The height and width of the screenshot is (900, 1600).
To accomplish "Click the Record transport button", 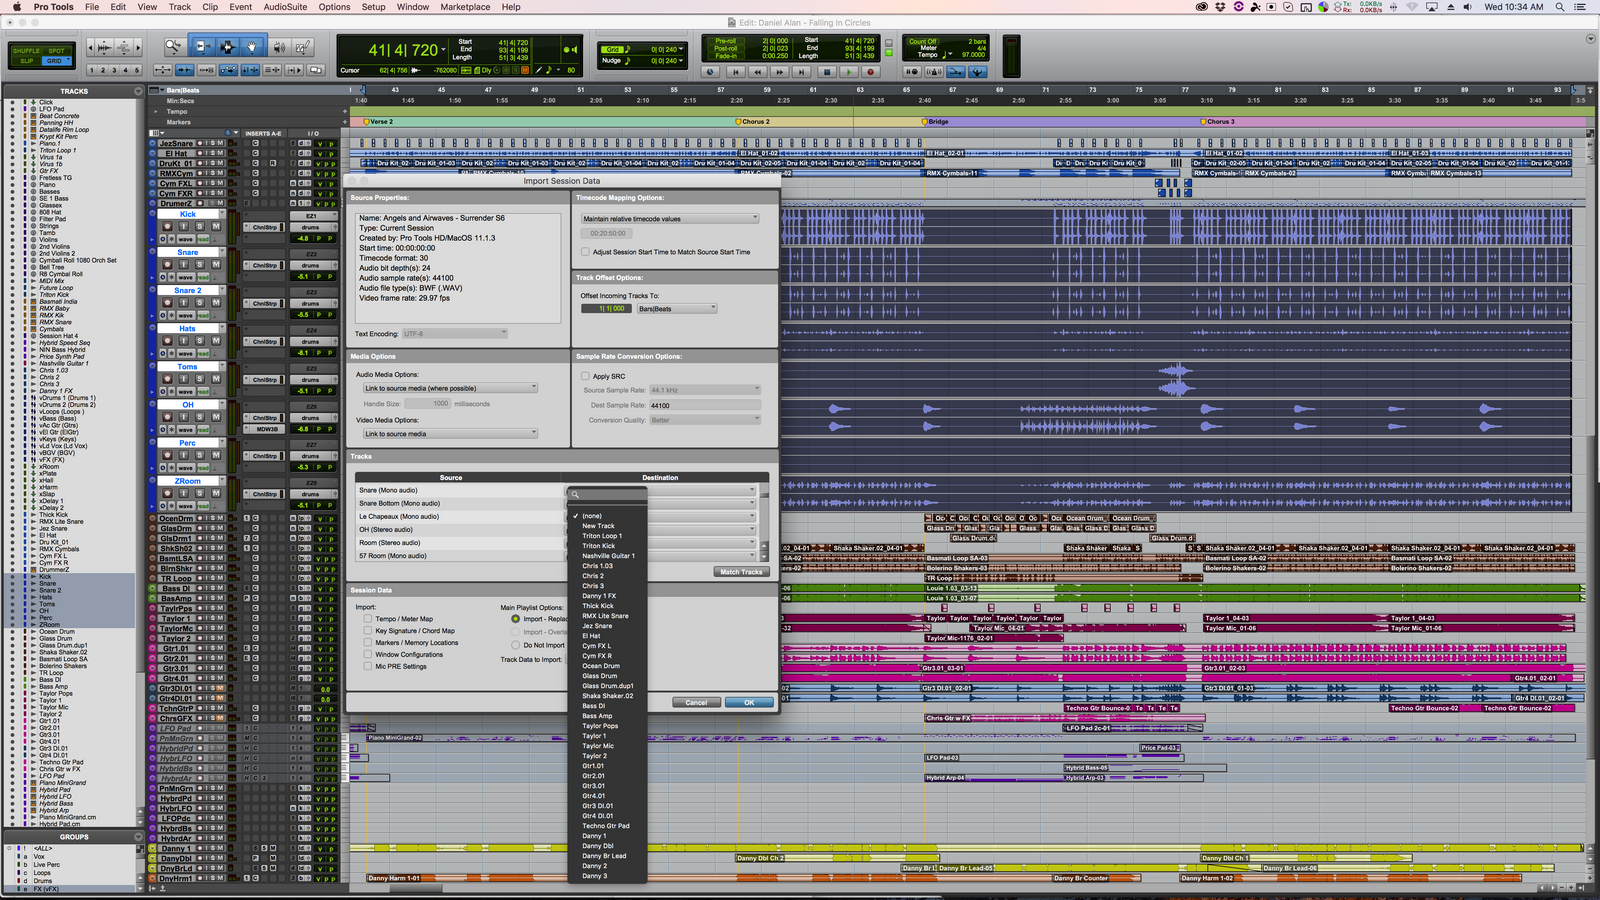I will (x=870, y=71).
